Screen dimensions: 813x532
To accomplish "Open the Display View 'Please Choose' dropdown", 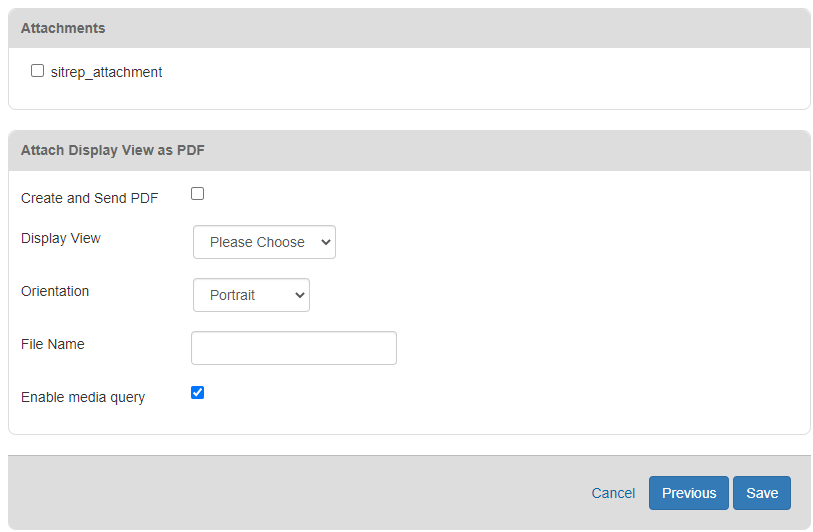I will pyautogui.click(x=263, y=242).
